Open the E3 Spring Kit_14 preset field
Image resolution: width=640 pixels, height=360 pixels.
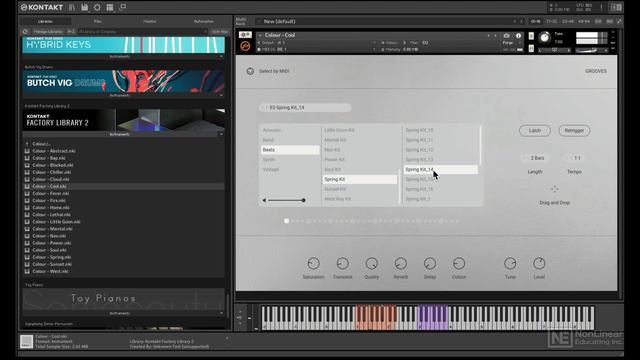(305, 108)
